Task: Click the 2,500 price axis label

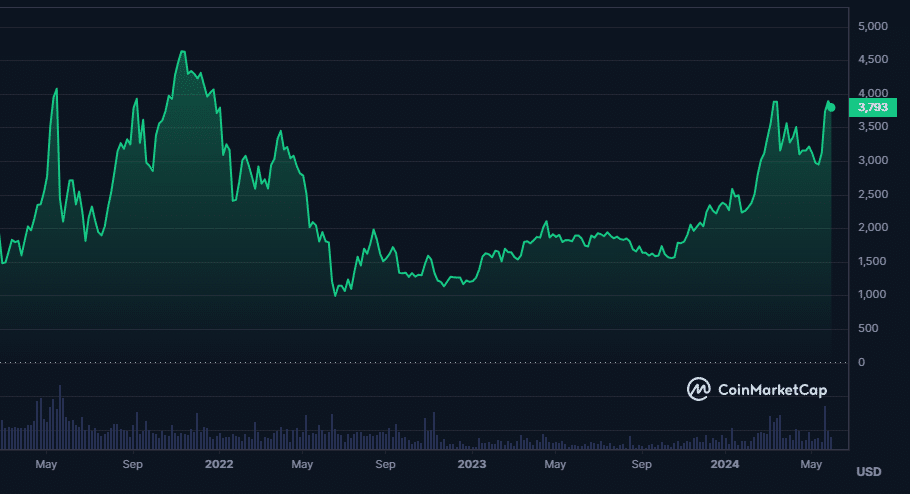Action: pos(874,194)
